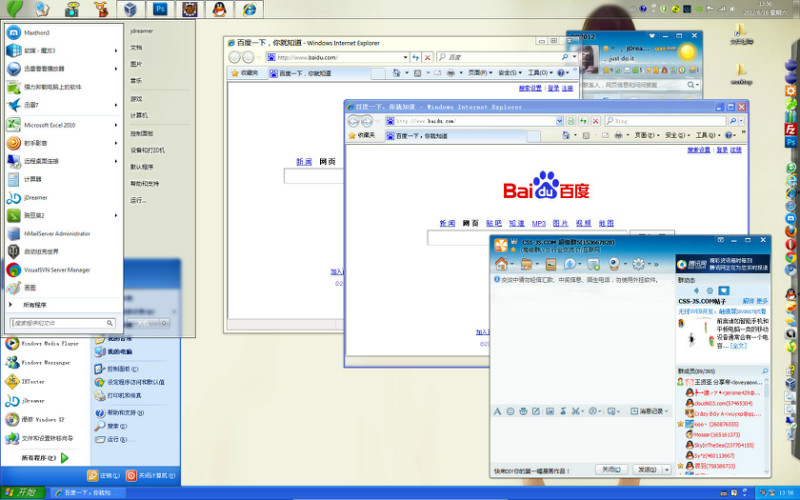Go back in front Baidu IE window

coord(354,121)
